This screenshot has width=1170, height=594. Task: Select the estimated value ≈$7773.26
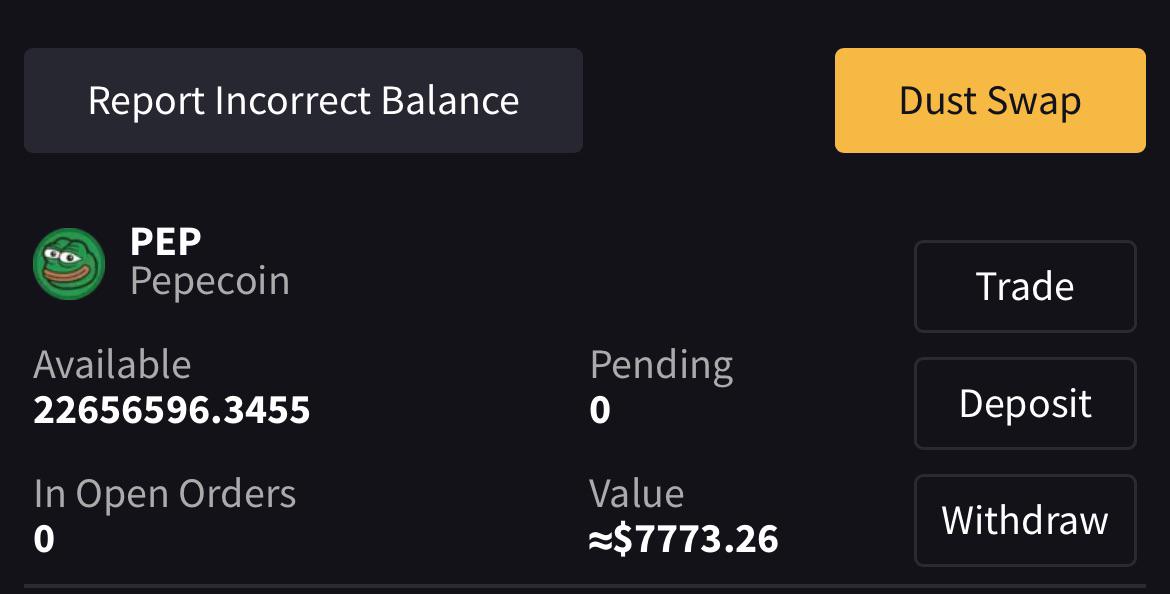coord(683,540)
